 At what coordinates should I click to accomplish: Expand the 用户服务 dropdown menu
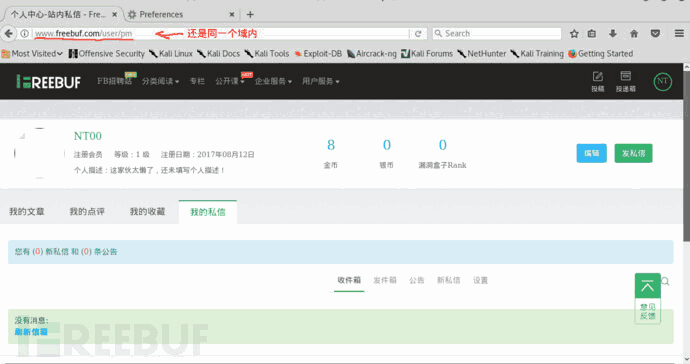click(x=320, y=81)
